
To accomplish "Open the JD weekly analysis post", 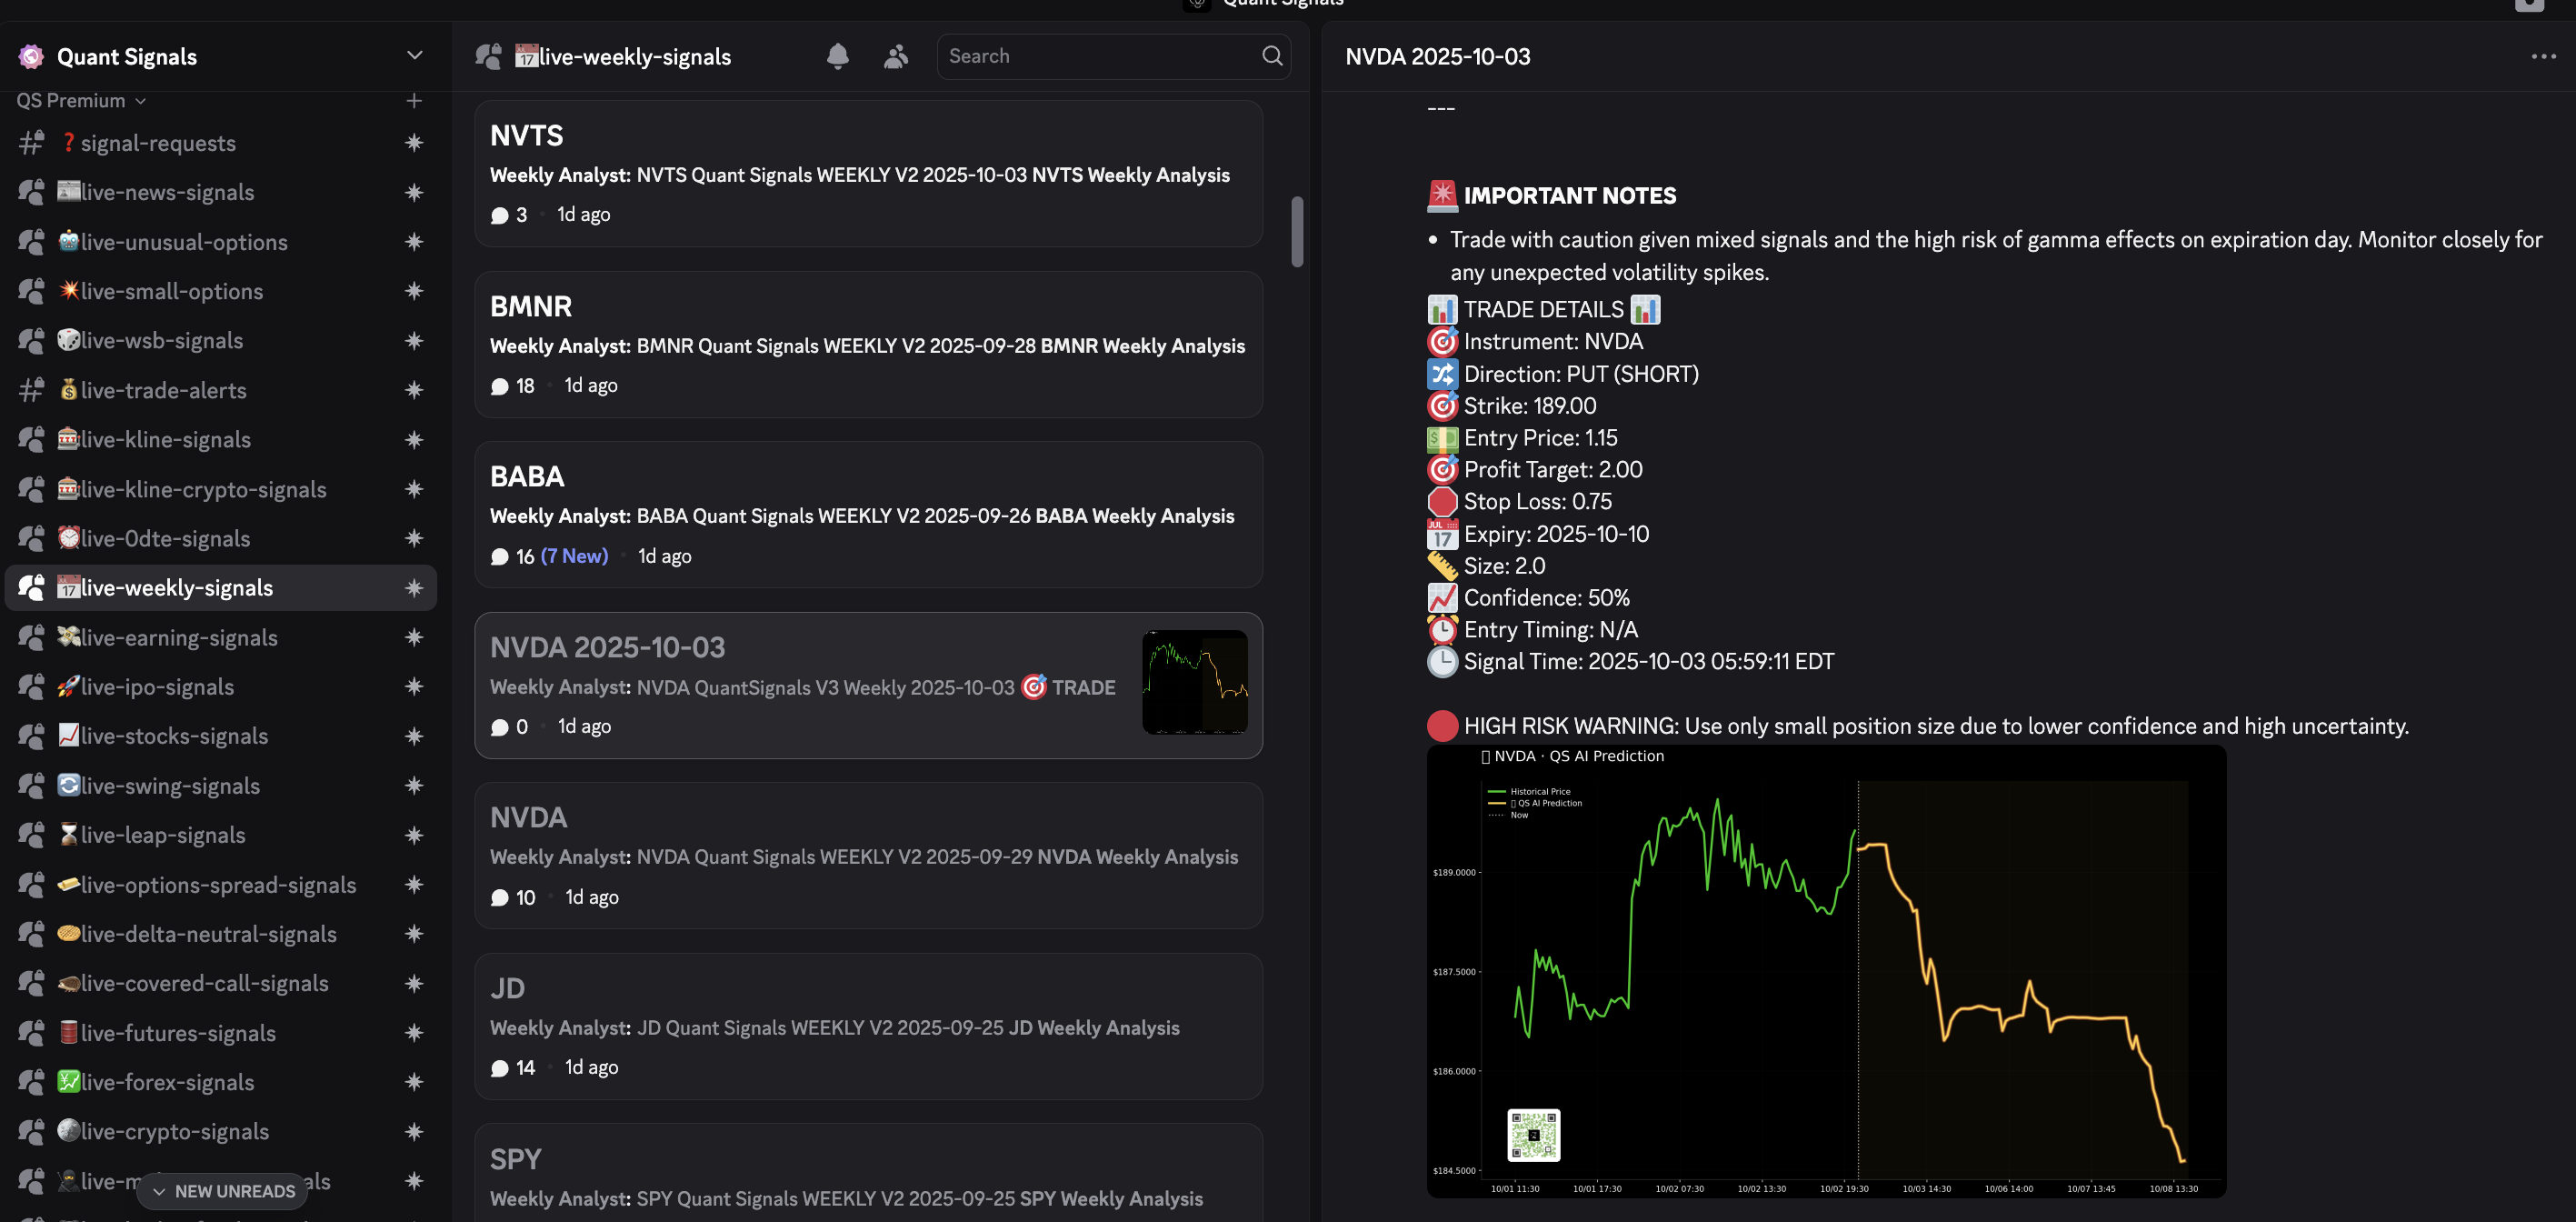I will (x=868, y=1026).
